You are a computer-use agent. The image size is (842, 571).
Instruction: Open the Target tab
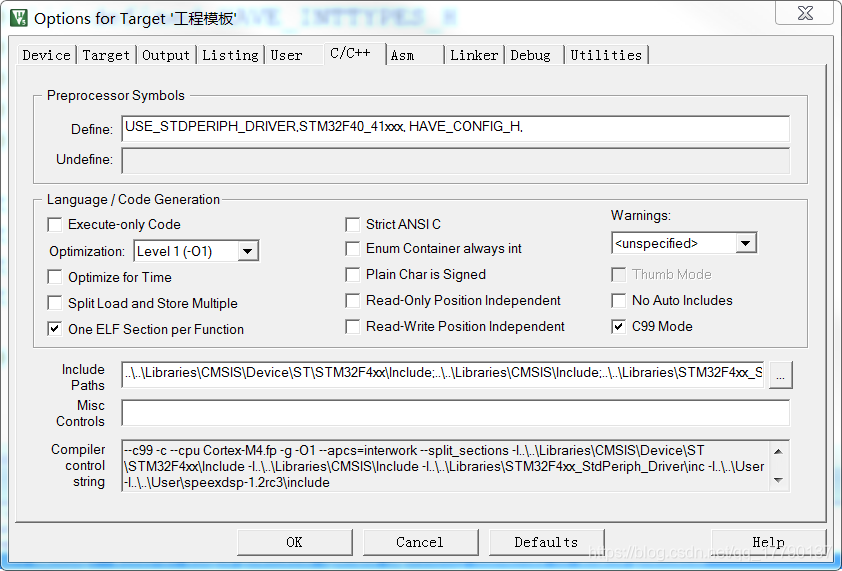click(x=106, y=55)
